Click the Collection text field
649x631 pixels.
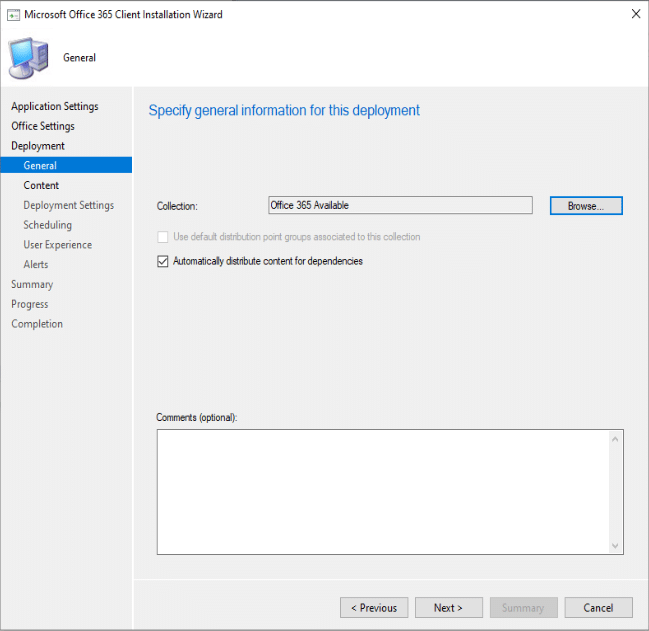coord(400,205)
